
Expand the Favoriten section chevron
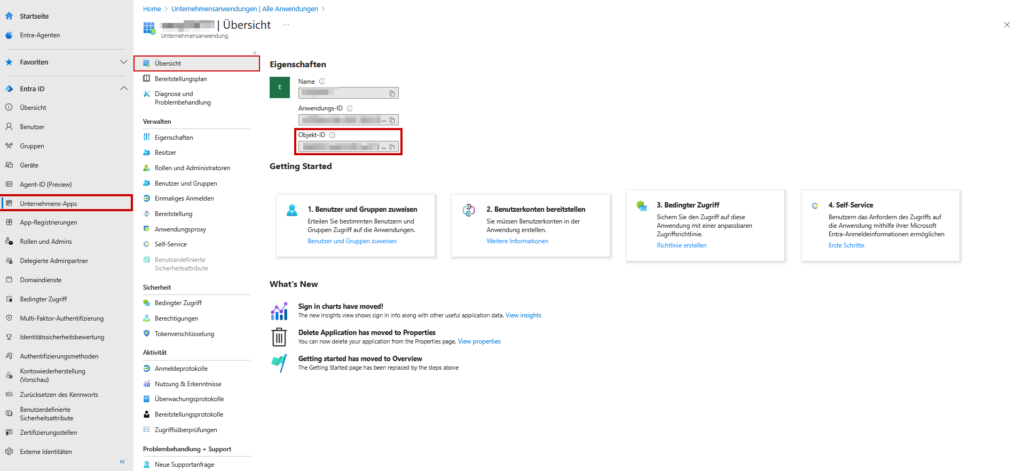click(x=123, y=62)
